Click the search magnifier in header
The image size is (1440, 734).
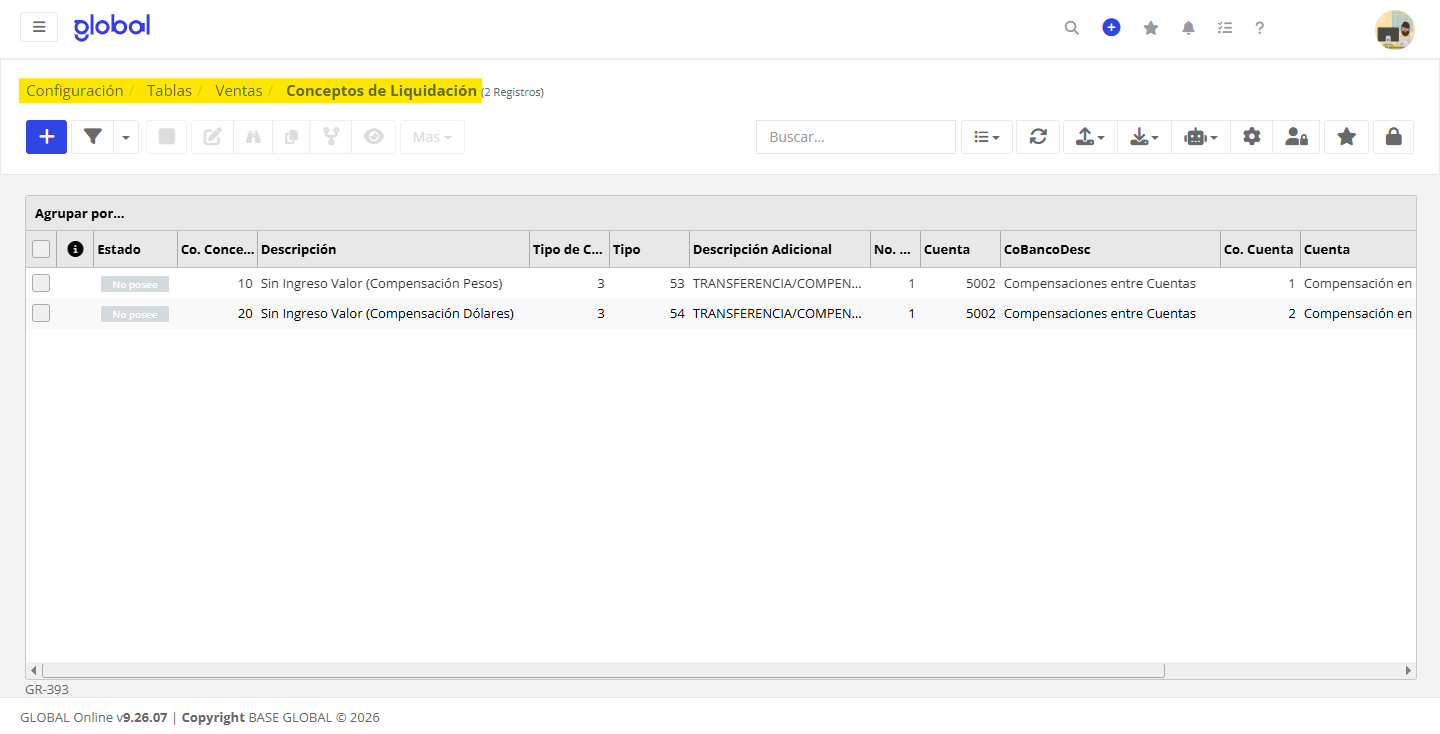[x=1072, y=28]
